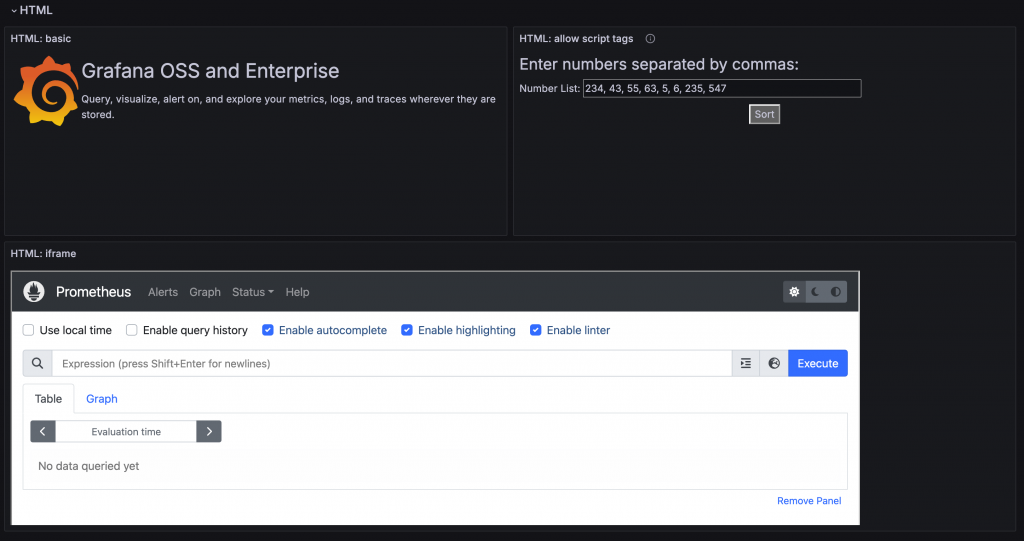Open the Status dropdown menu
This screenshot has height=541, width=1024.
click(x=253, y=292)
